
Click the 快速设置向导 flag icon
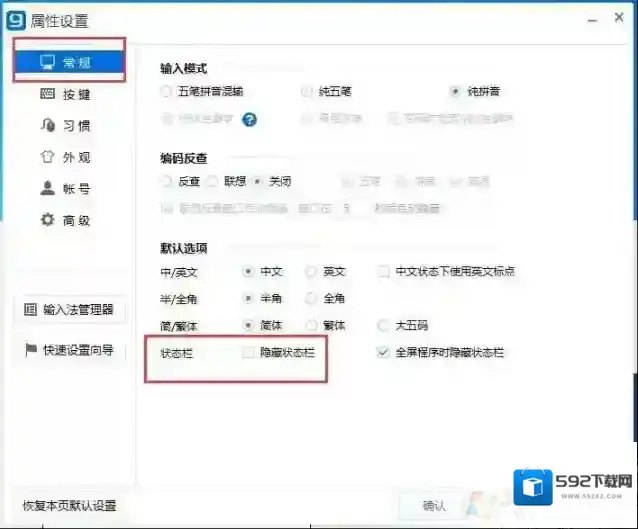point(30,350)
